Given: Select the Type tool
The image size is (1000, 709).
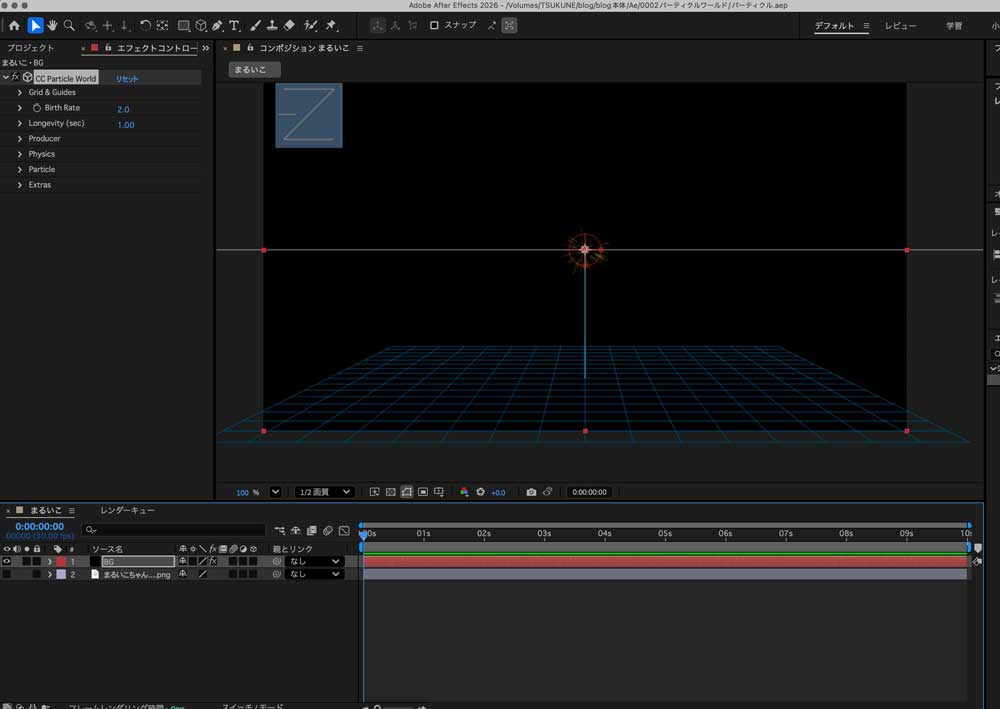Looking at the screenshot, I should click(232, 25).
